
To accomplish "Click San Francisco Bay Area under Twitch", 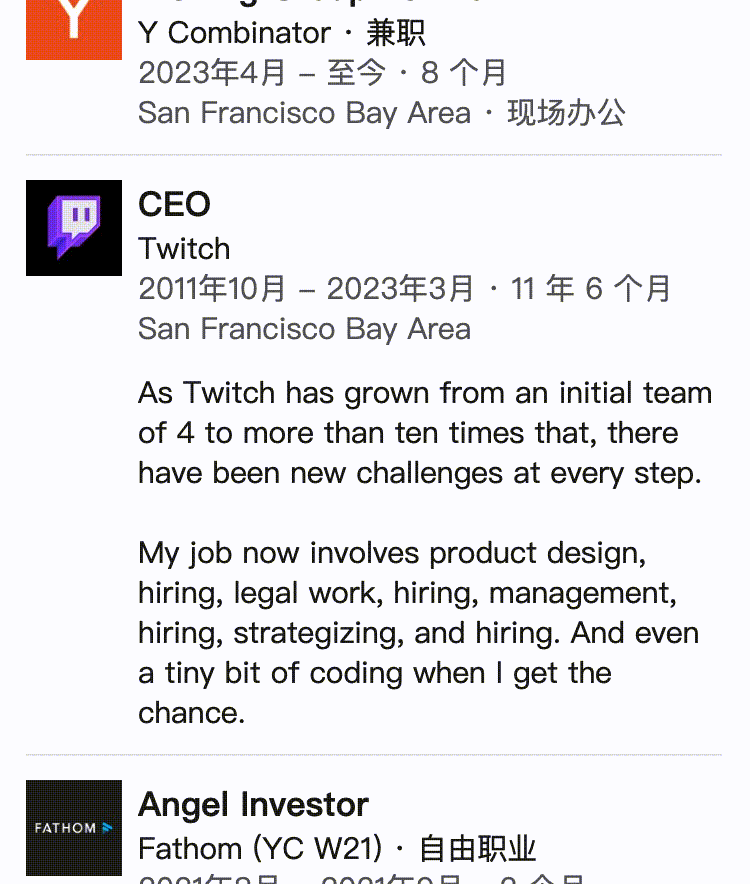I will tap(305, 329).
